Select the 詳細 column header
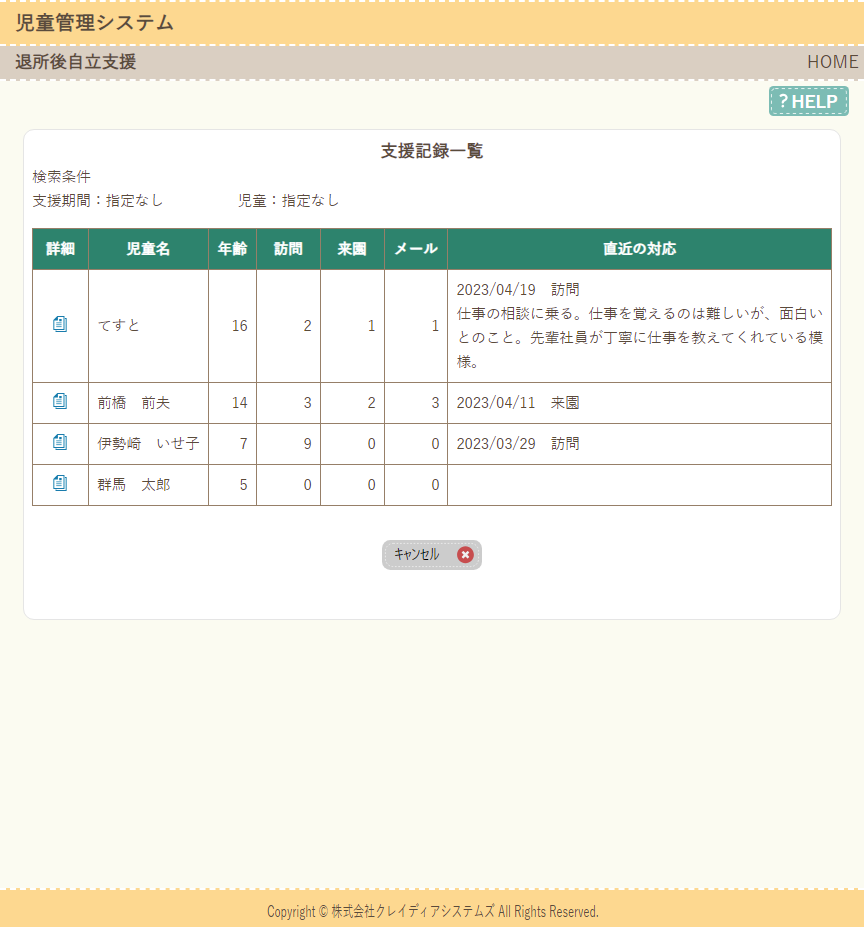This screenshot has width=864, height=927. click(60, 249)
